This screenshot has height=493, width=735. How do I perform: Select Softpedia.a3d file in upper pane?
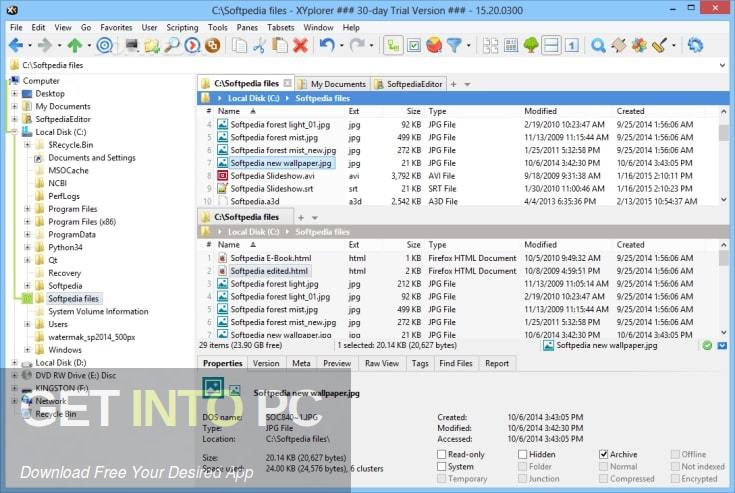pyautogui.click(x=255, y=202)
